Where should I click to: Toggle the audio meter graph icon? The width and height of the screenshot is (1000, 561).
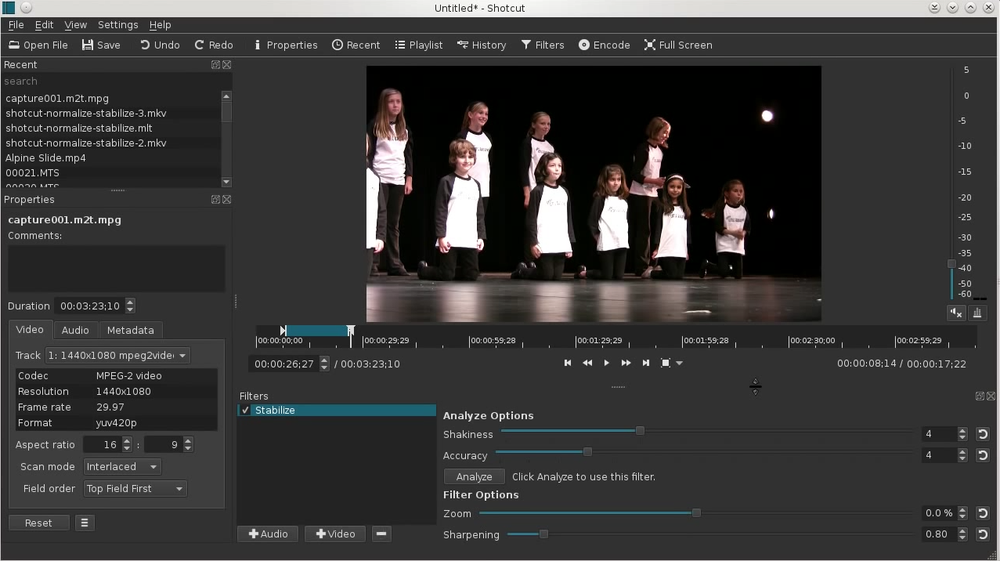point(977,312)
